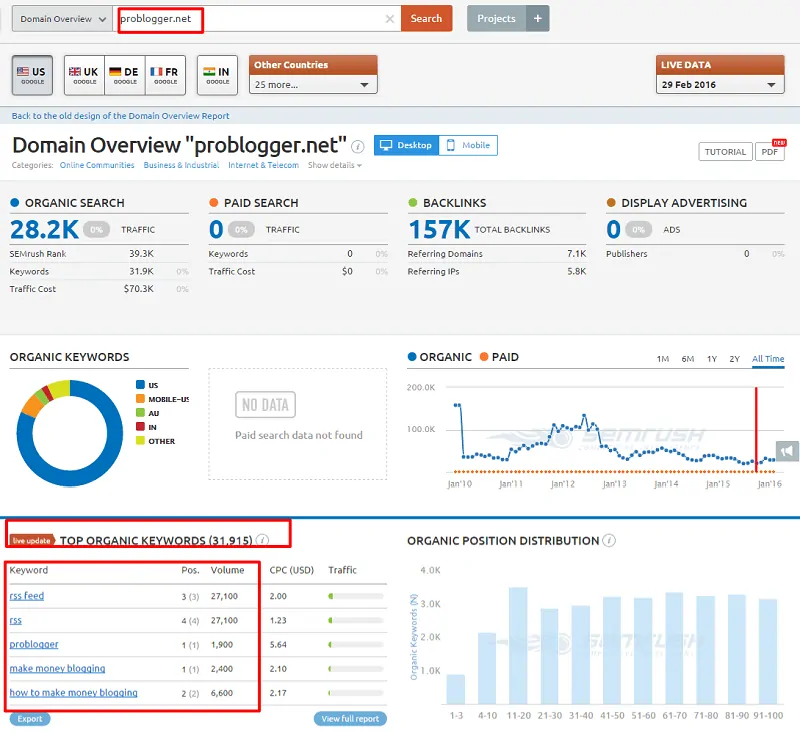The width and height of the screenshot is (800, 733).
Task: Click the SEMrush Rank 39.3K value
Action: pos(141,254)
